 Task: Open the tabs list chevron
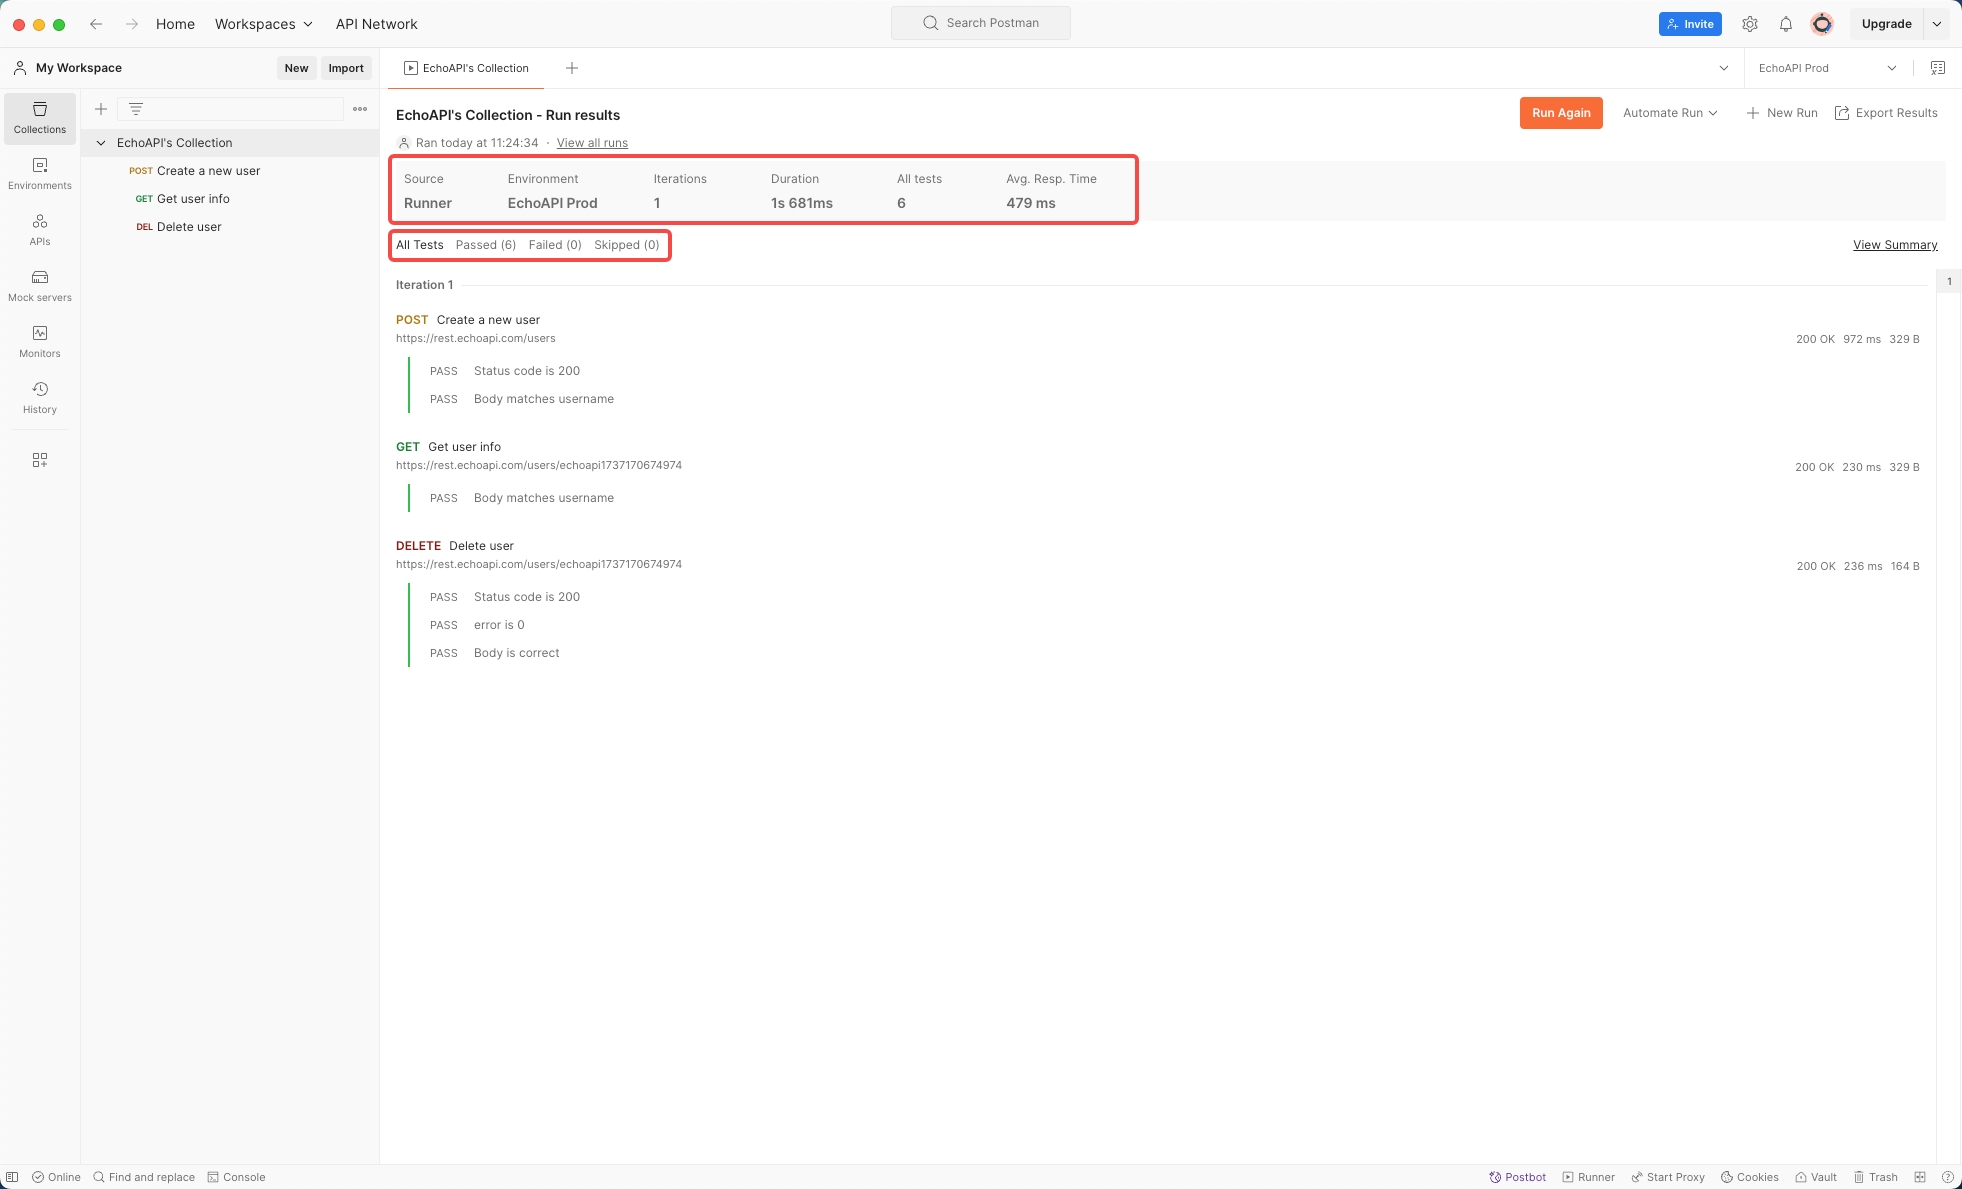(x=1724, y=68)
